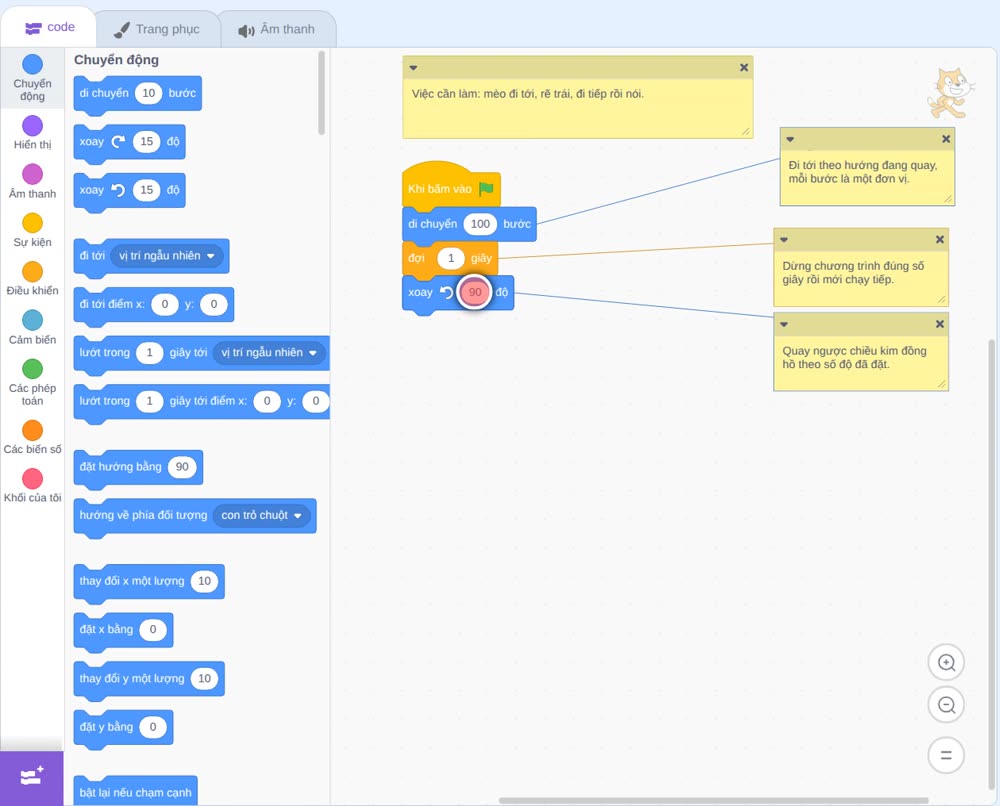The height and width of the screenshot is (806, 1000).
Task: Collapse the 'Đi tới theo hướng' comment
Action: click(x=790, y=139)
